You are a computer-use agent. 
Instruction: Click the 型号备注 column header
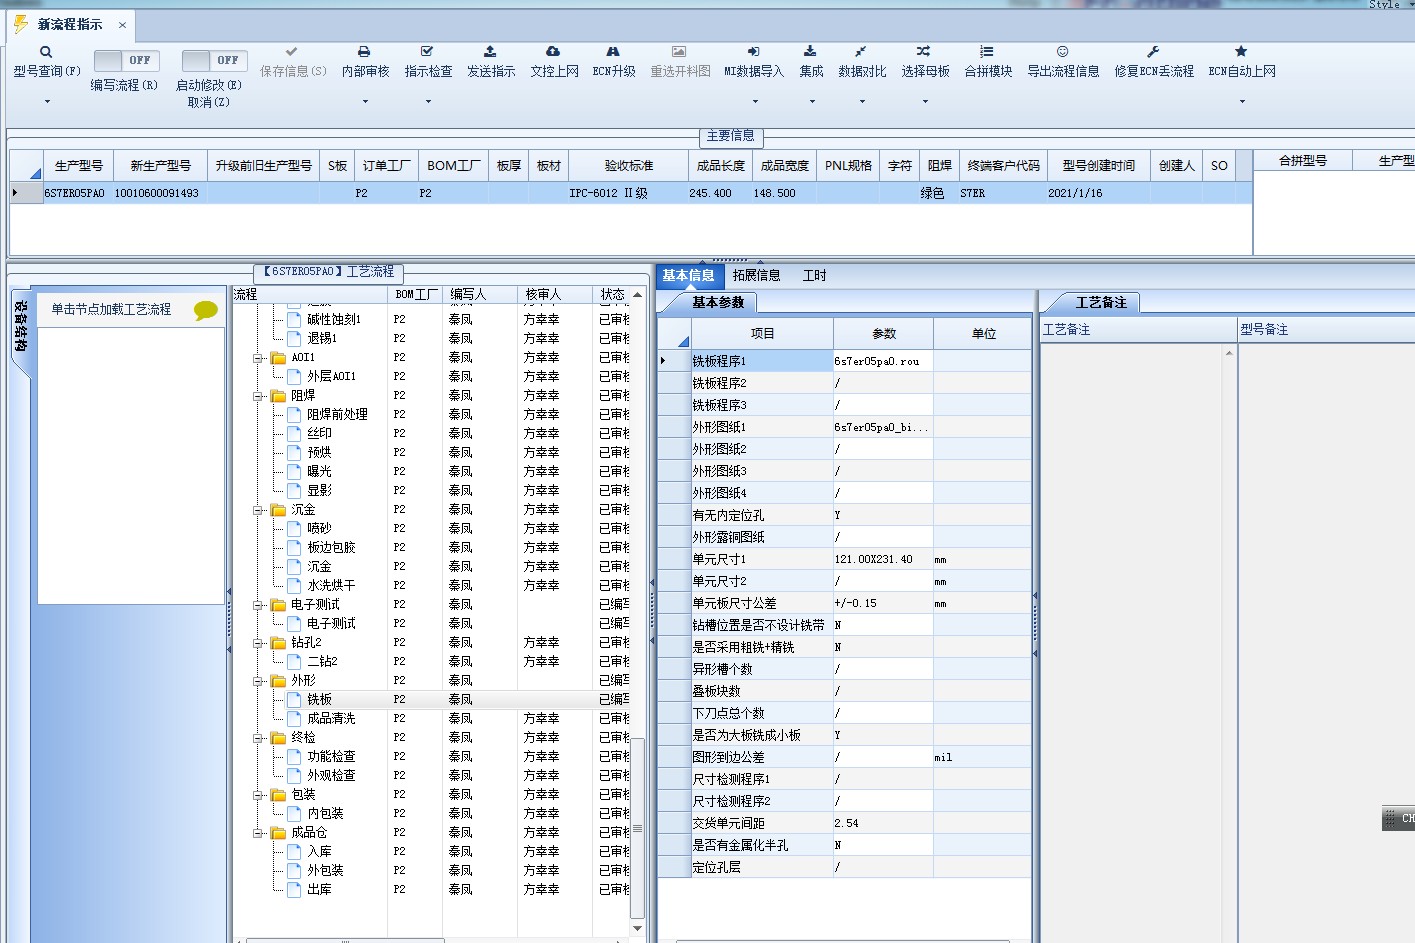click(x=1325, y=329)
